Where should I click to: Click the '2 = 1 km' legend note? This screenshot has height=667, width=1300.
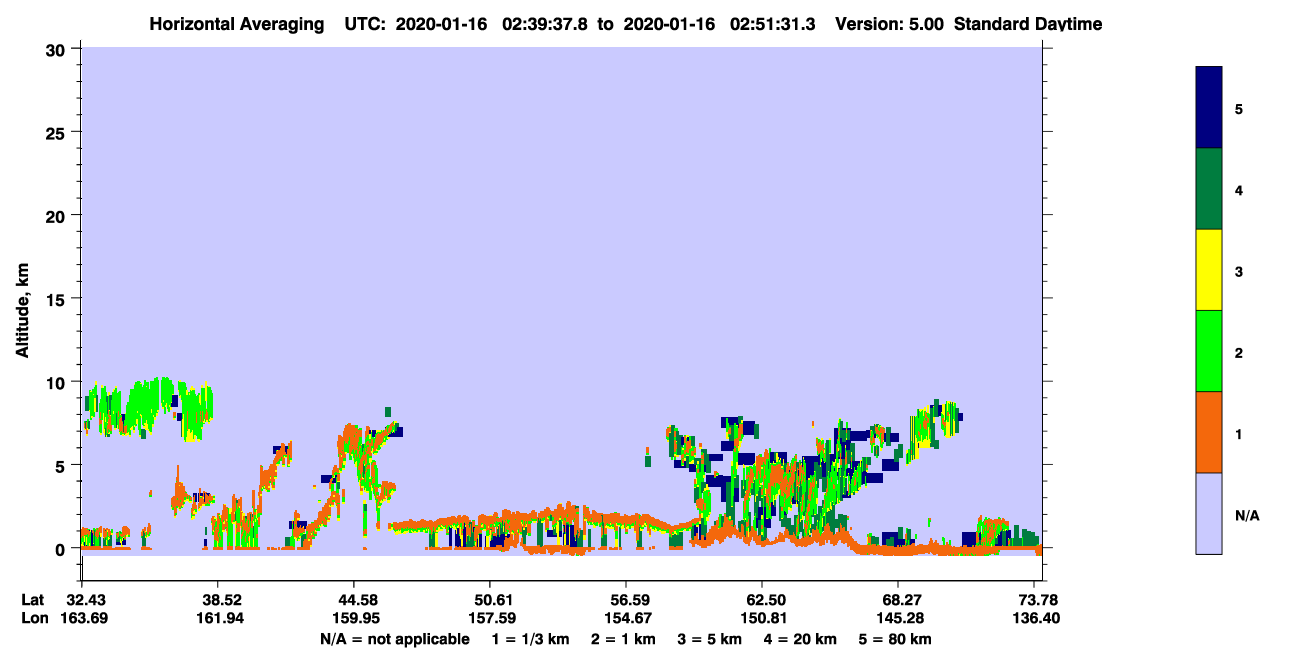[623, 639]
